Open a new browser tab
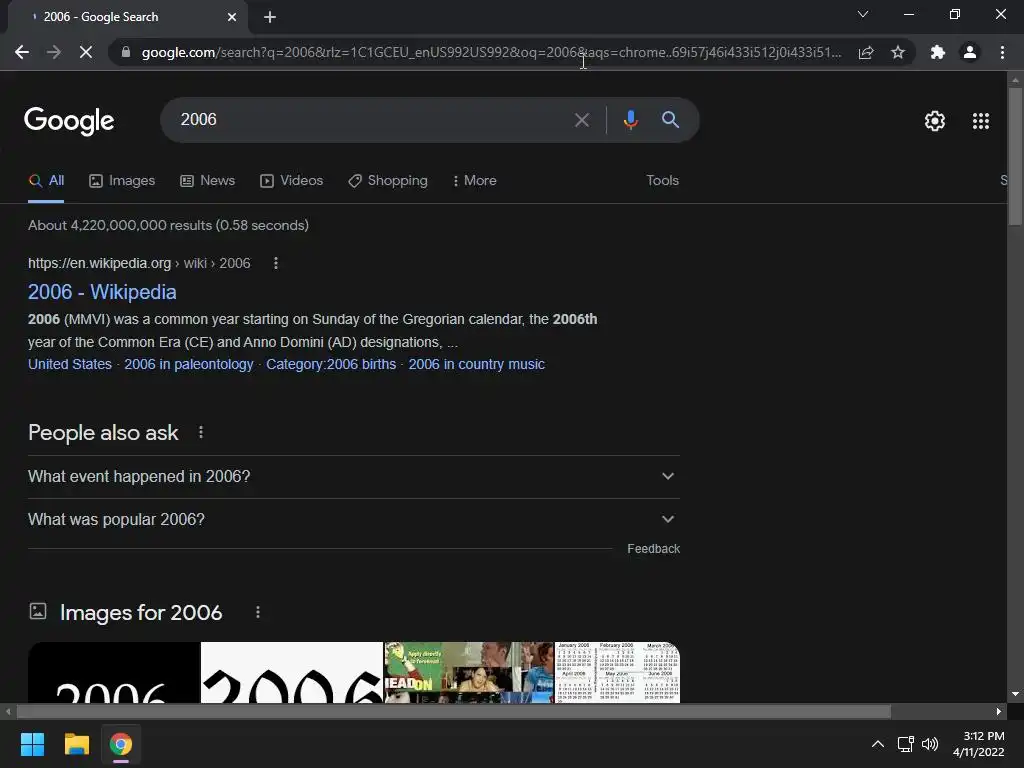 coord(270,17)
